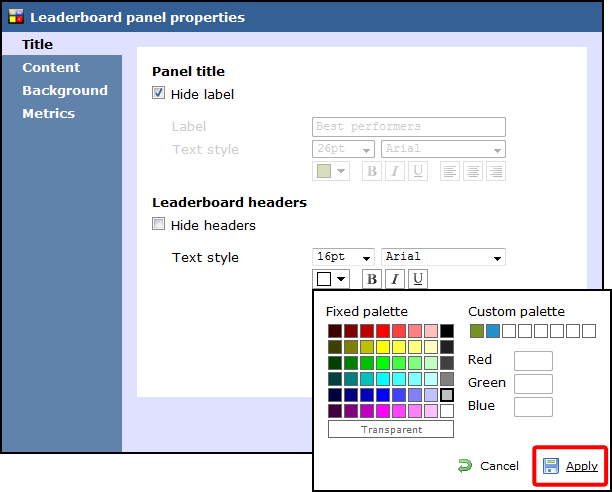The height and width of the screenshot is (492, 612).
Task: Click the align center icon in Panel title
Action: [473, 171]
